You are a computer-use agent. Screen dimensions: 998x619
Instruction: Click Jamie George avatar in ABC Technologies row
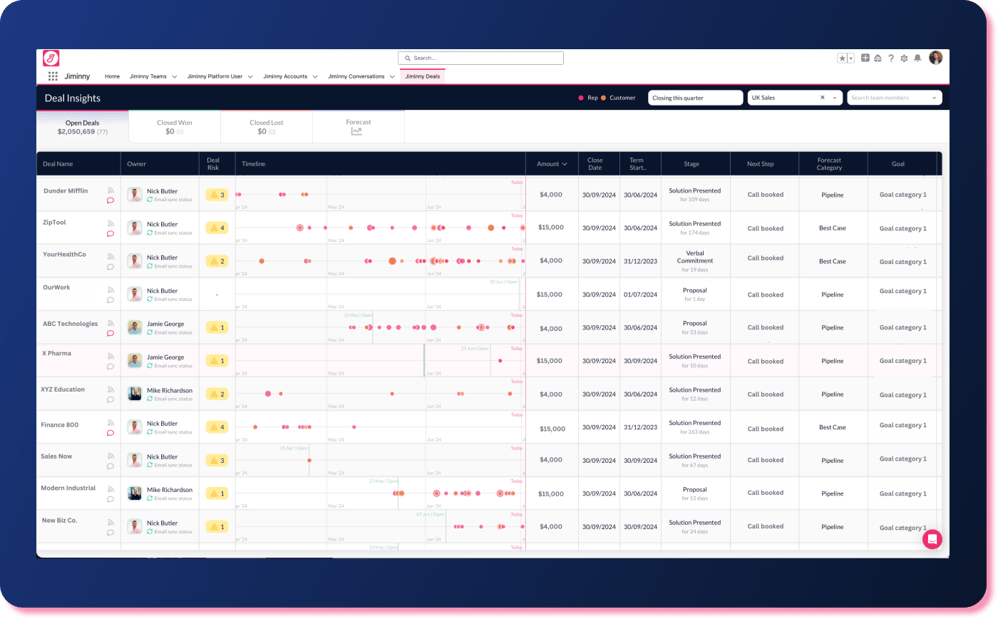coord(134,327)
